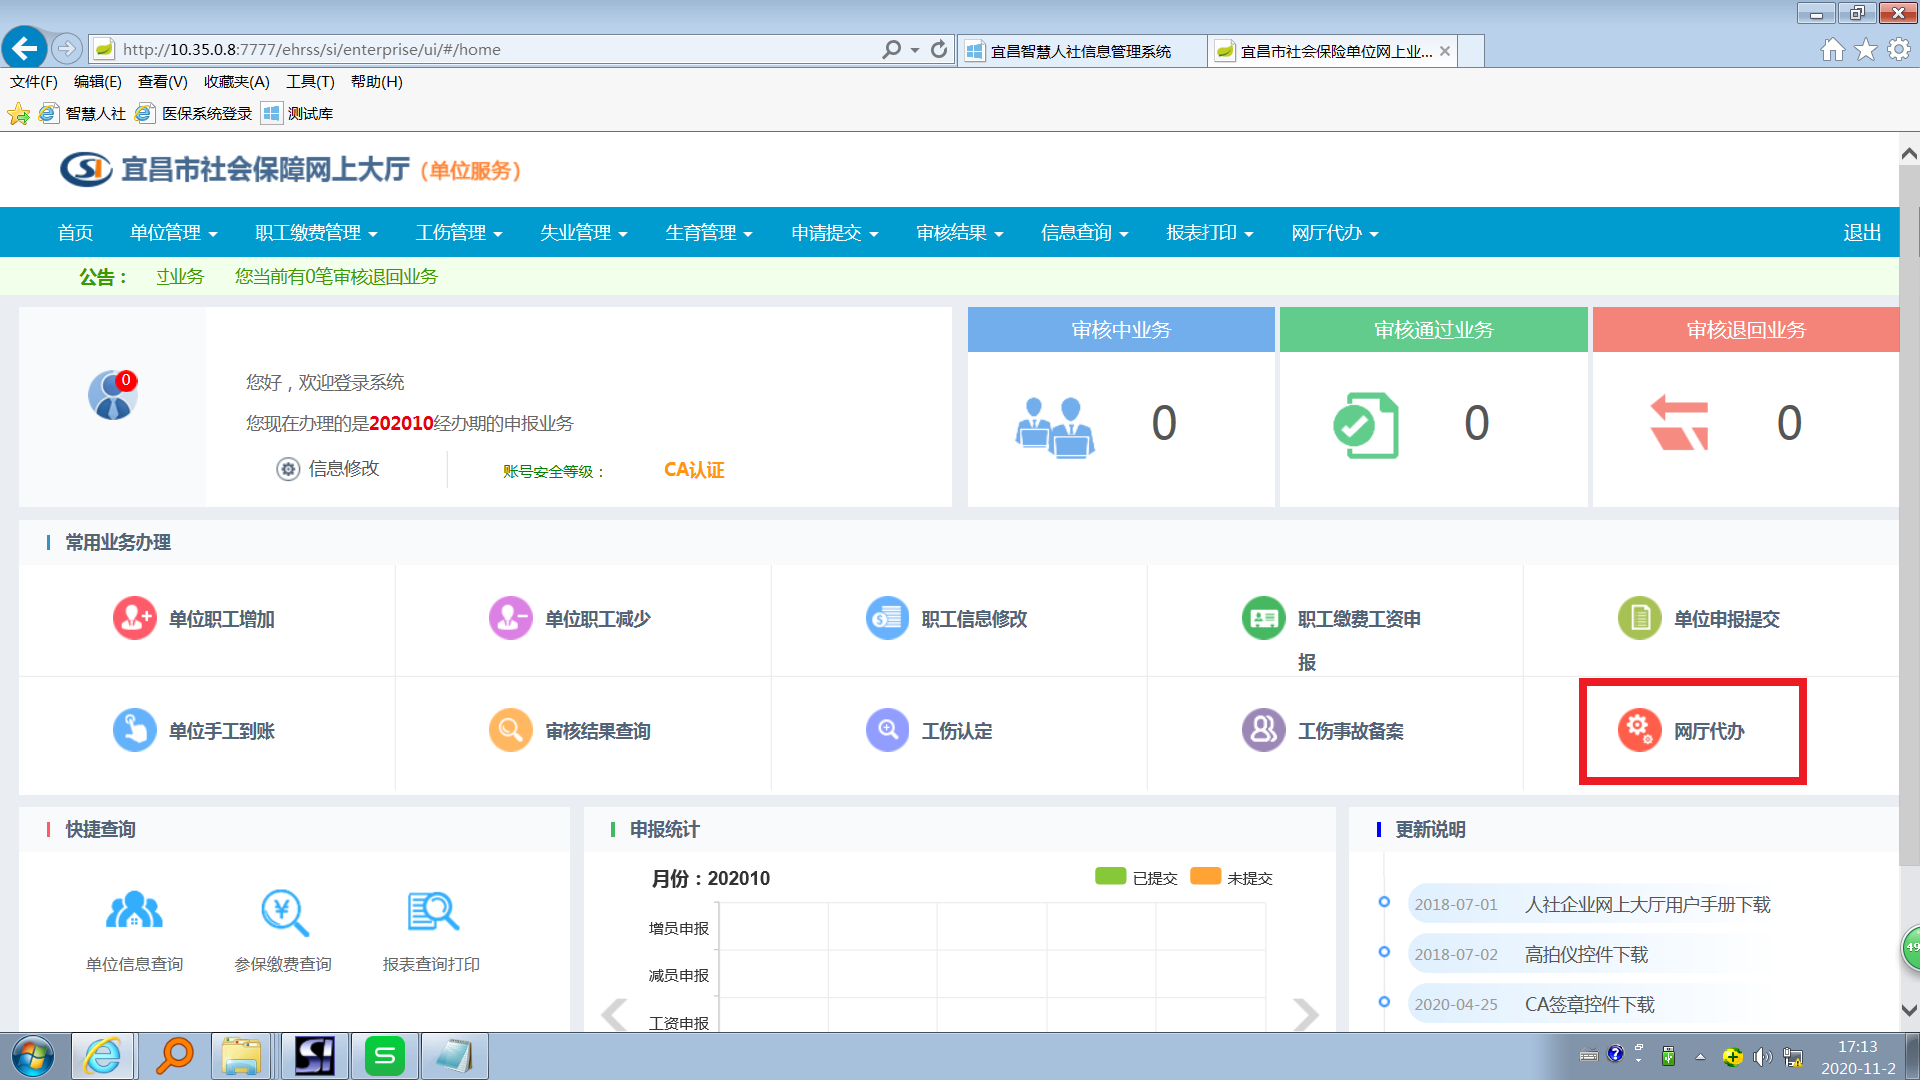1920x1080 pixels.
Task: Click 退出 to log out
Action: pos(1861,233)
